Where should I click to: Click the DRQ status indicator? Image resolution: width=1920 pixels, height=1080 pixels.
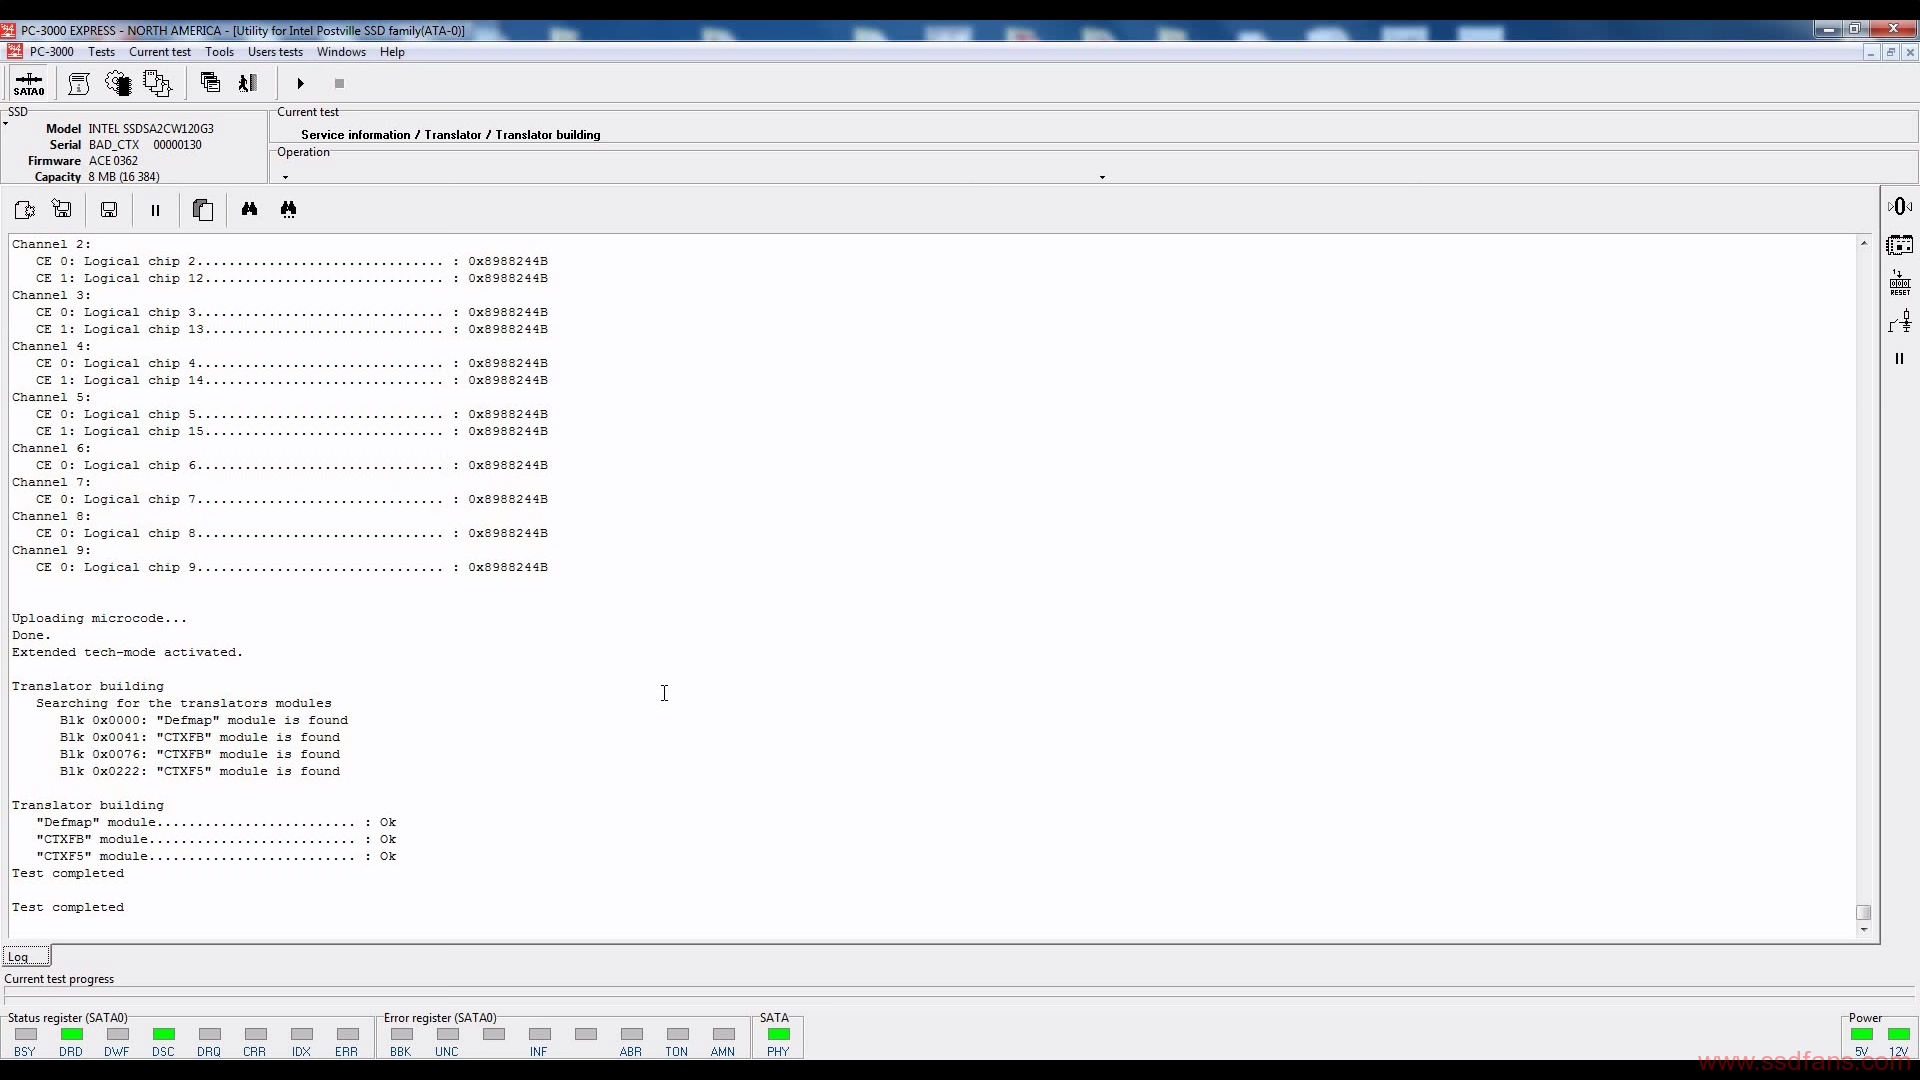tap(210, 1034)
